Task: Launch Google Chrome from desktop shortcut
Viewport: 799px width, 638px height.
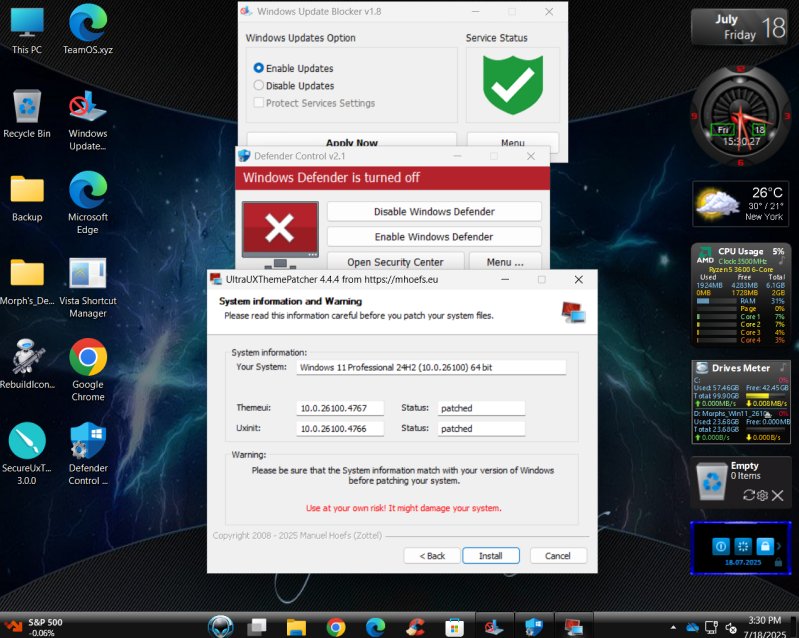Action: (x=88, y=370)
